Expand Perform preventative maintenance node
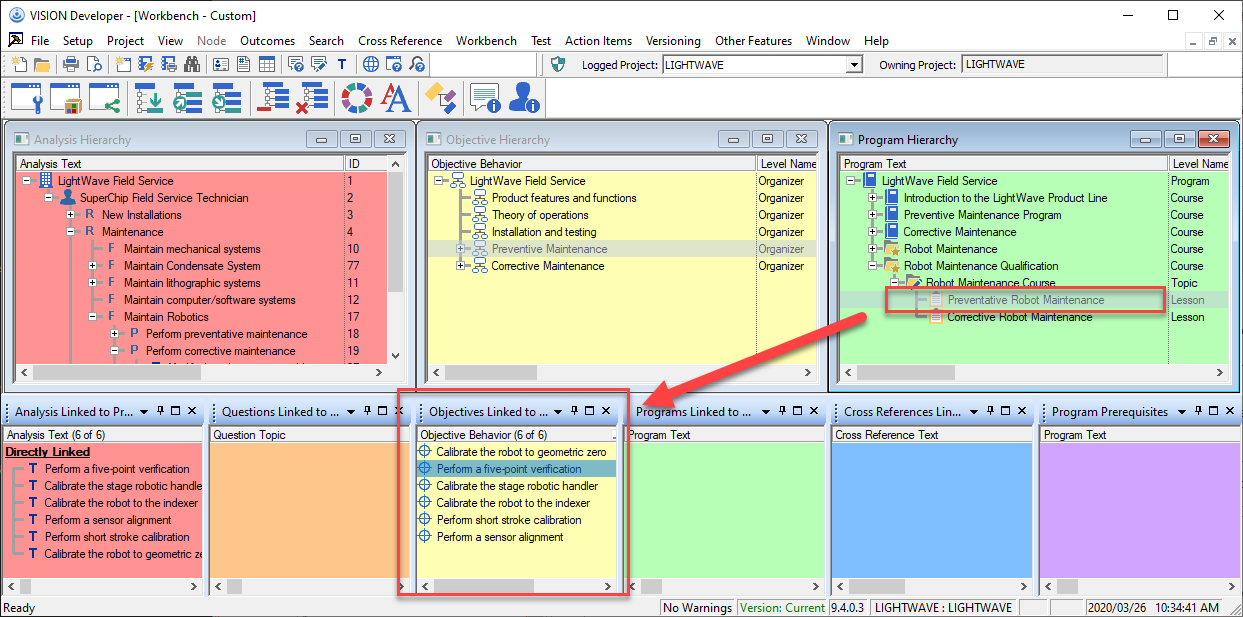The image size is (1243, 617). click(x=114, y=334)
